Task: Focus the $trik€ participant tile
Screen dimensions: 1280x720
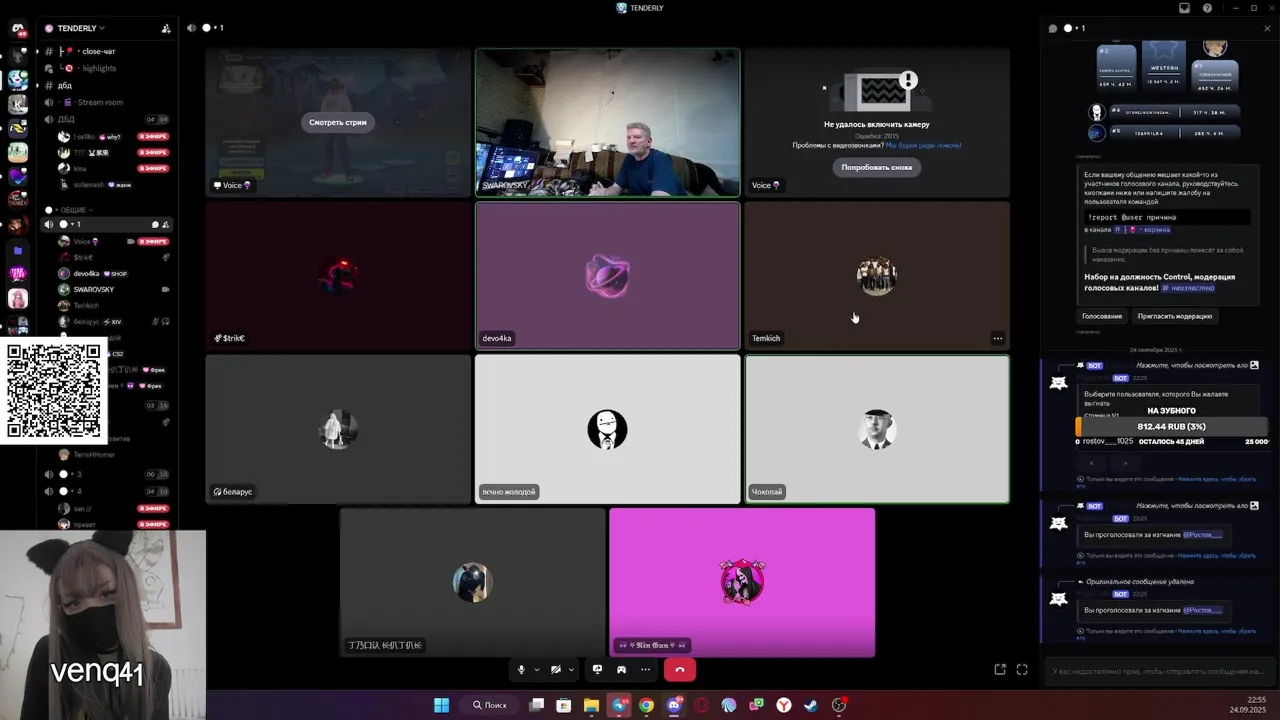Action: click(338, 276)
